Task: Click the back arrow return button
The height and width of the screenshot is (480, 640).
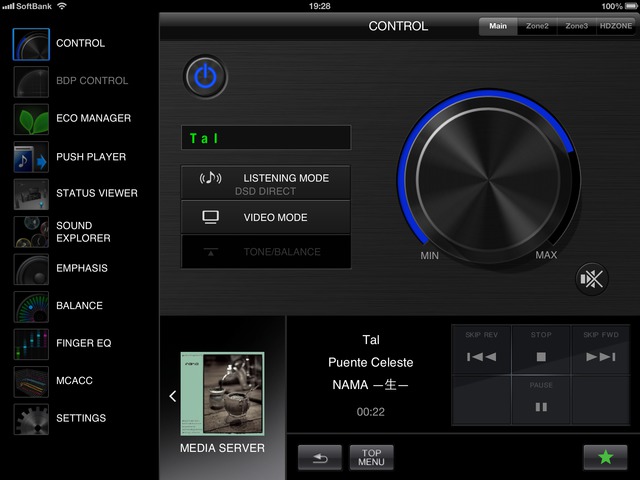Action: pyautogui.click(x=320, y=458)
